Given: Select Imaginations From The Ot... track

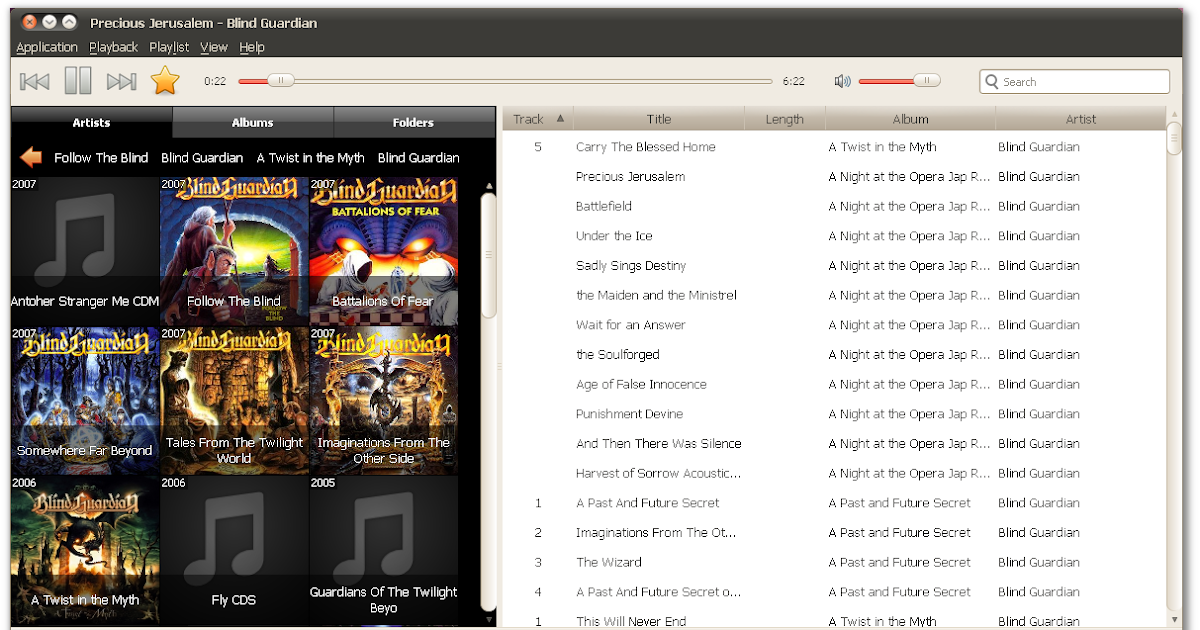Looking at the screenshot, I should coord(835,532).
